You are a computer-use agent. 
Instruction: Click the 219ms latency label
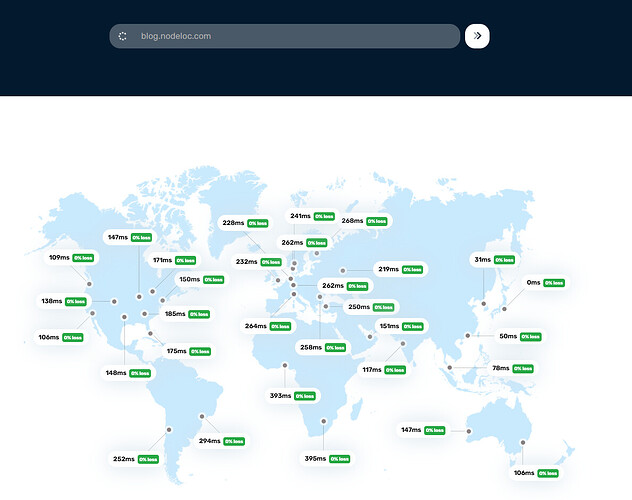tap(389, 269)
